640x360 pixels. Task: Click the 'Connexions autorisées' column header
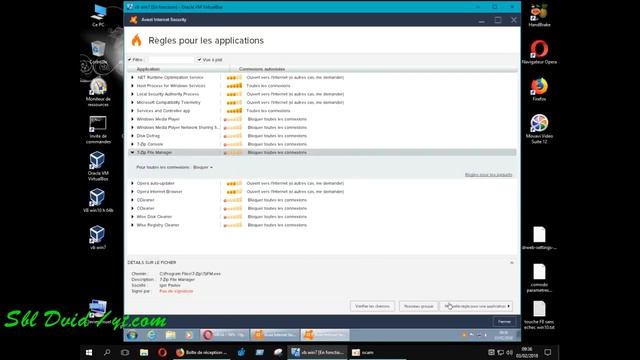pyautogui.click(x=262, y=69)
